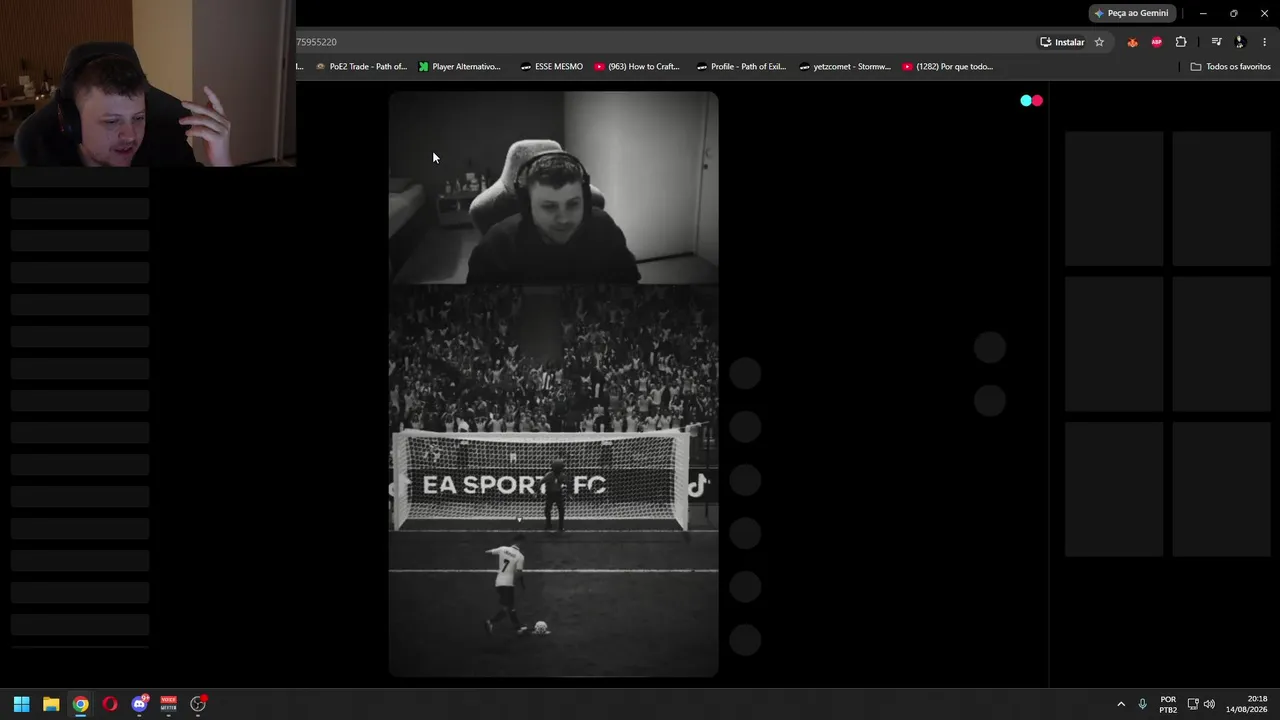
Task: Open the ABP ad blocker extension
Action: pos(1157,42)
